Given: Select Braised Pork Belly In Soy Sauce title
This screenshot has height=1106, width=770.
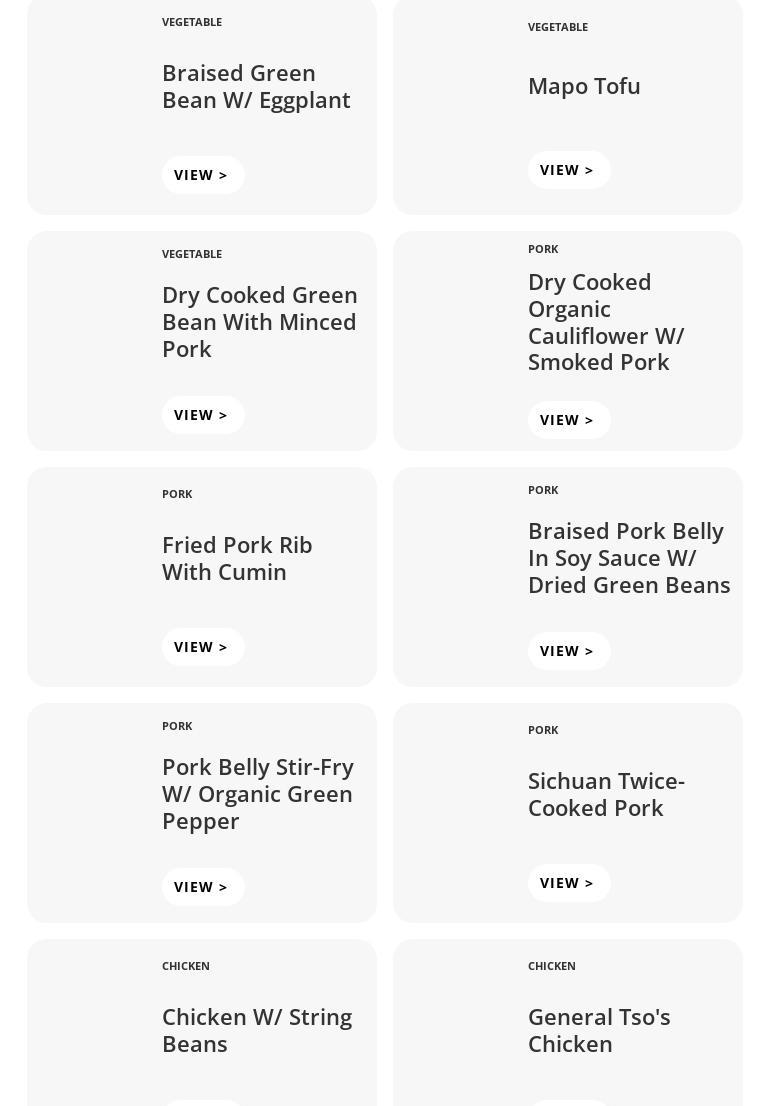Looking at the screenshot, I should pyautogui.click(x=628, y=558).
